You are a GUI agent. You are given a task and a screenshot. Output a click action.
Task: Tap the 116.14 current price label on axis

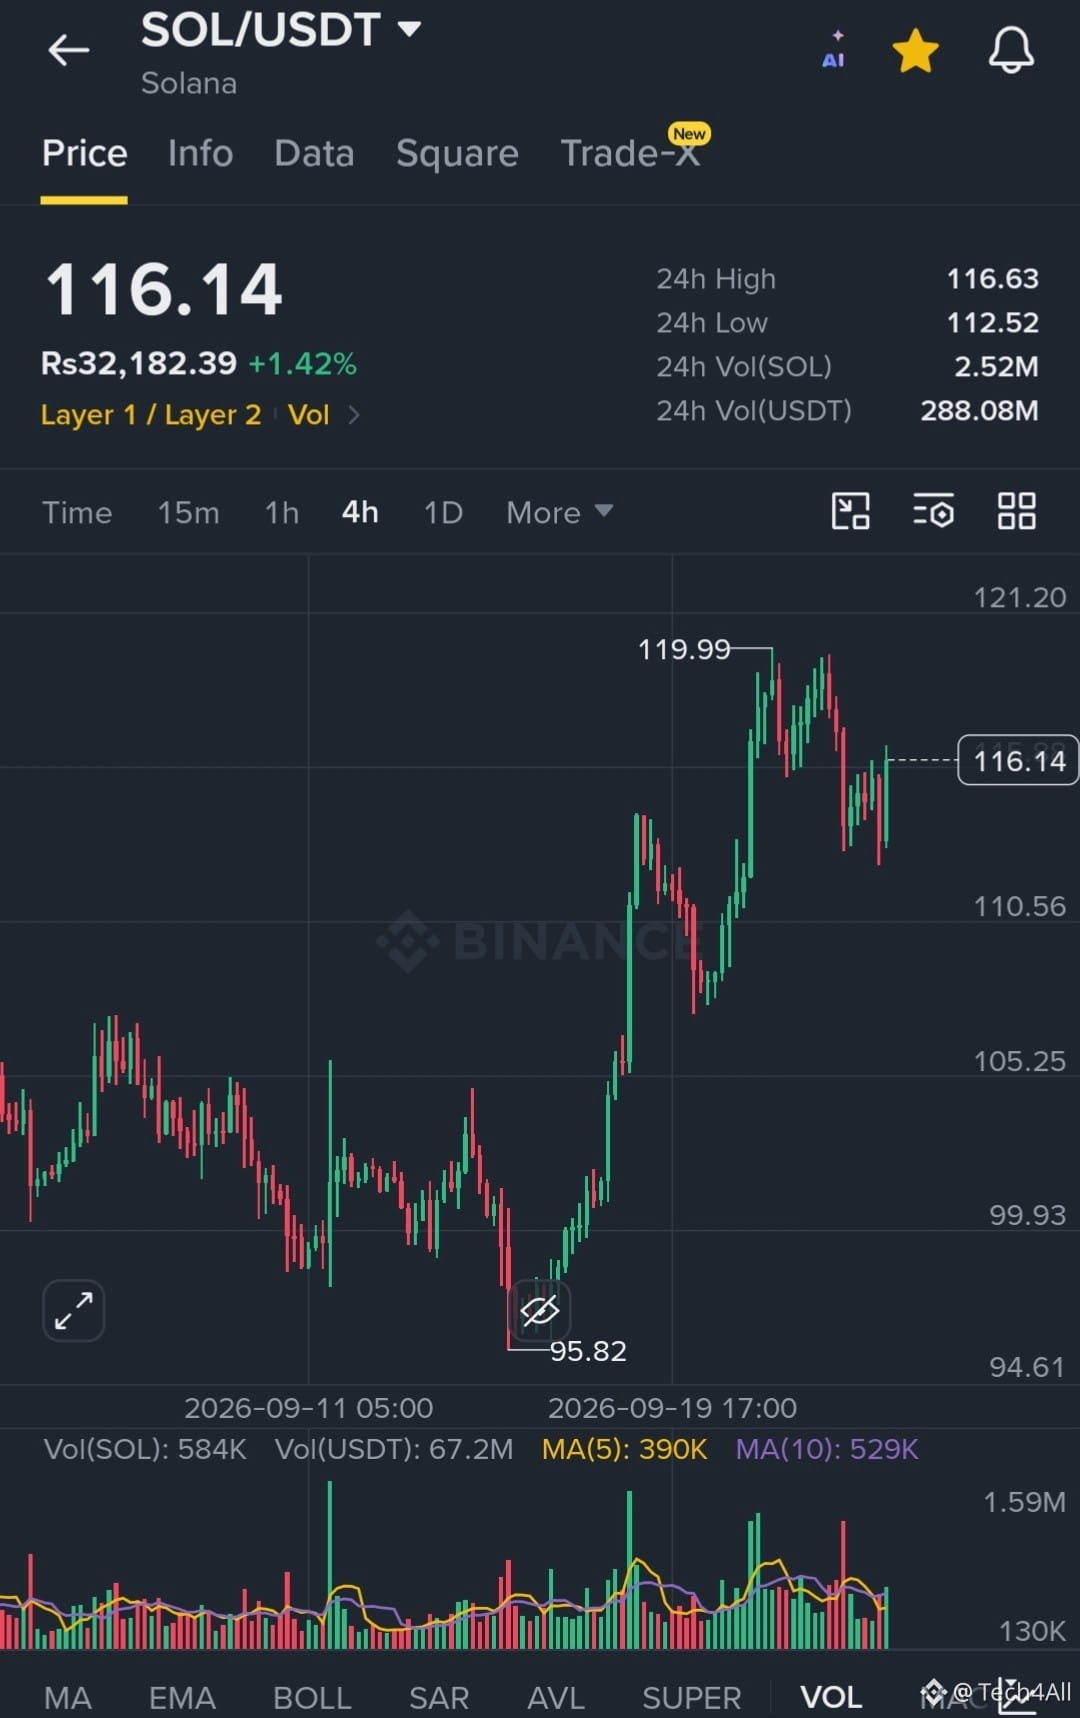(x=1018, y=760)
